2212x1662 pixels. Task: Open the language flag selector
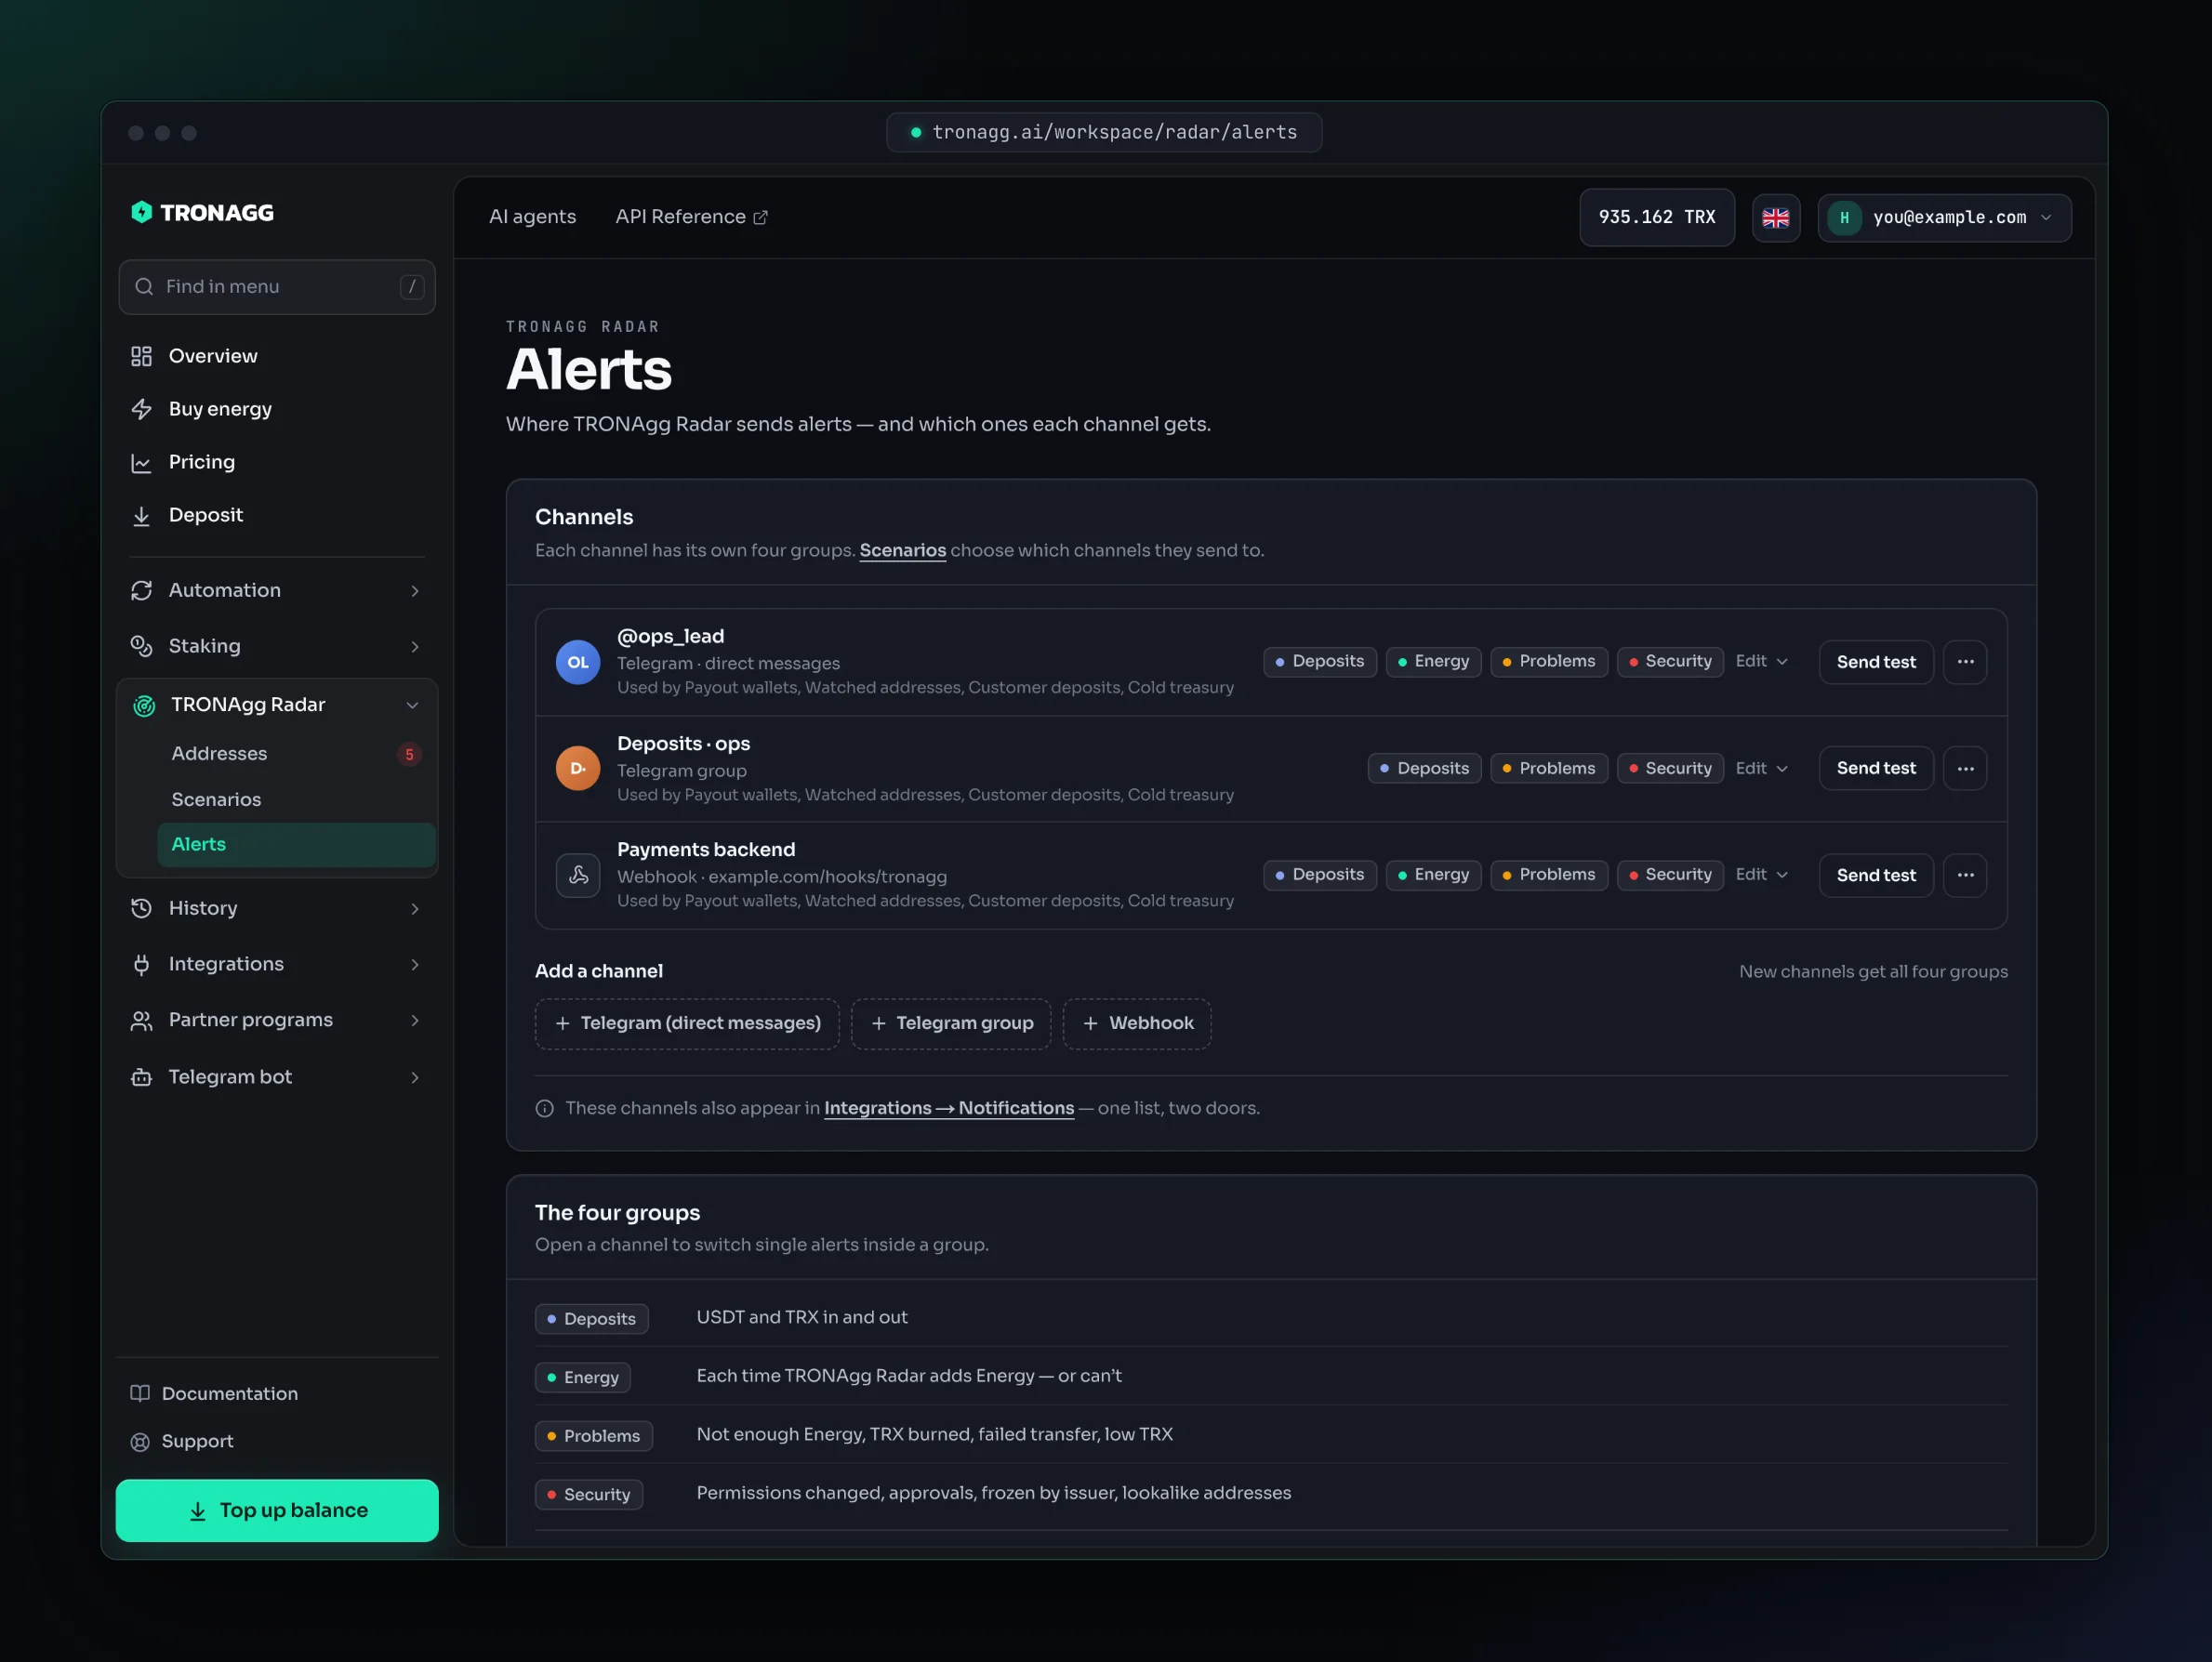(x=1775, y=217)
